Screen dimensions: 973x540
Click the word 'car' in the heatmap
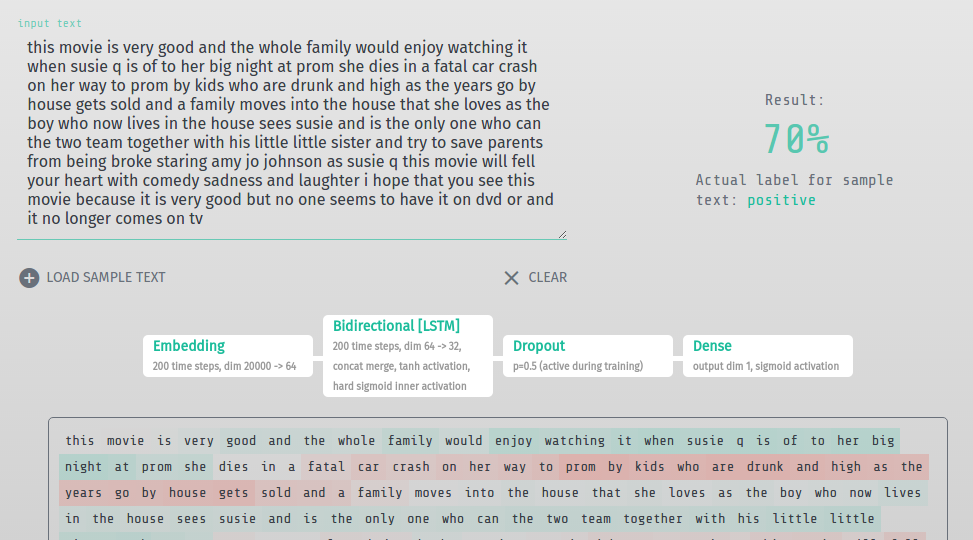[x=368, y=467]
